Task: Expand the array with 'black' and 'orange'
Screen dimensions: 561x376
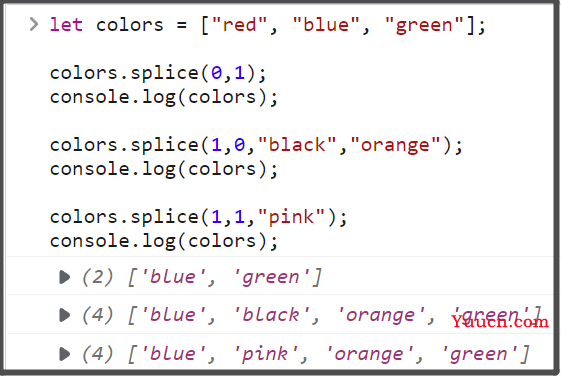Action: pyautogui.click(x=64, y=315)
